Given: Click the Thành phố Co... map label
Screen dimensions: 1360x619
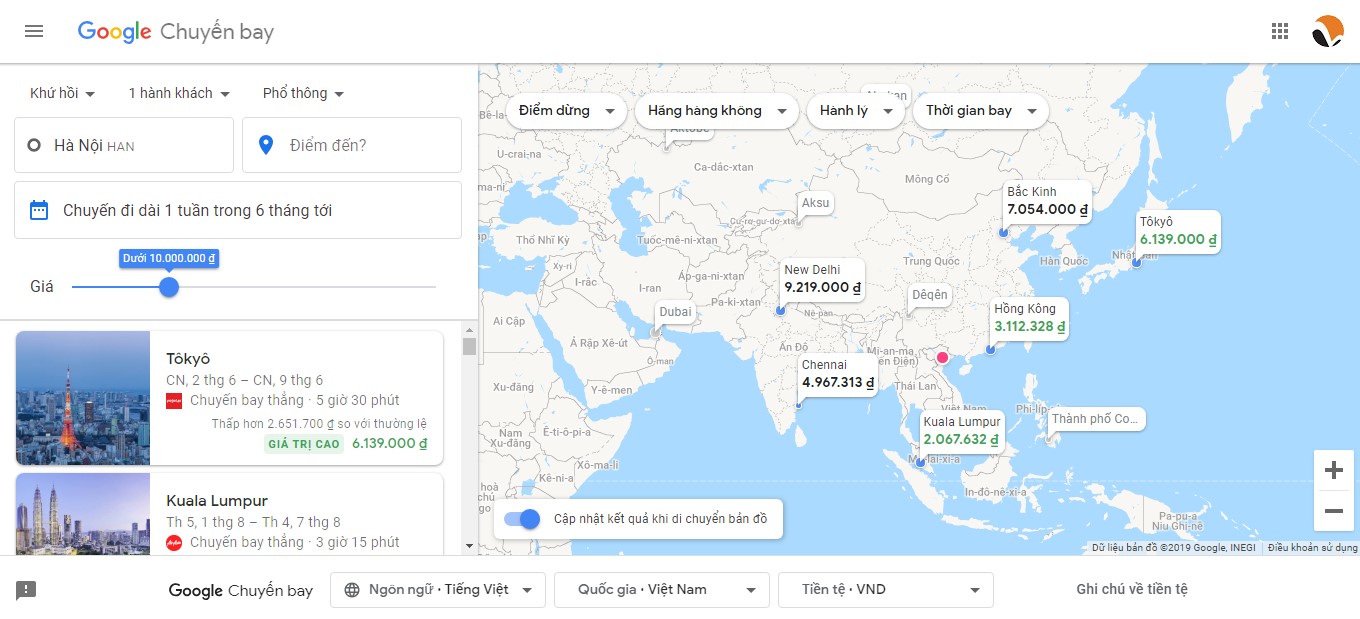Looking at the screenshot, I should pyautogui.click(x=1095, y=419).
